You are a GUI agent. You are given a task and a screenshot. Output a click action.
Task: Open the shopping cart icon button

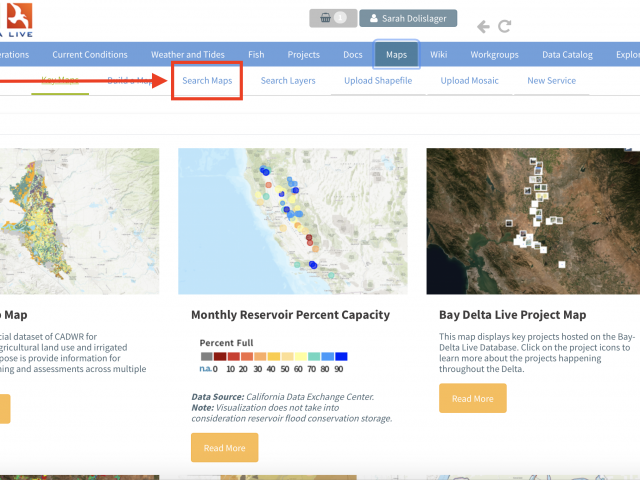(x=332, y=18)
